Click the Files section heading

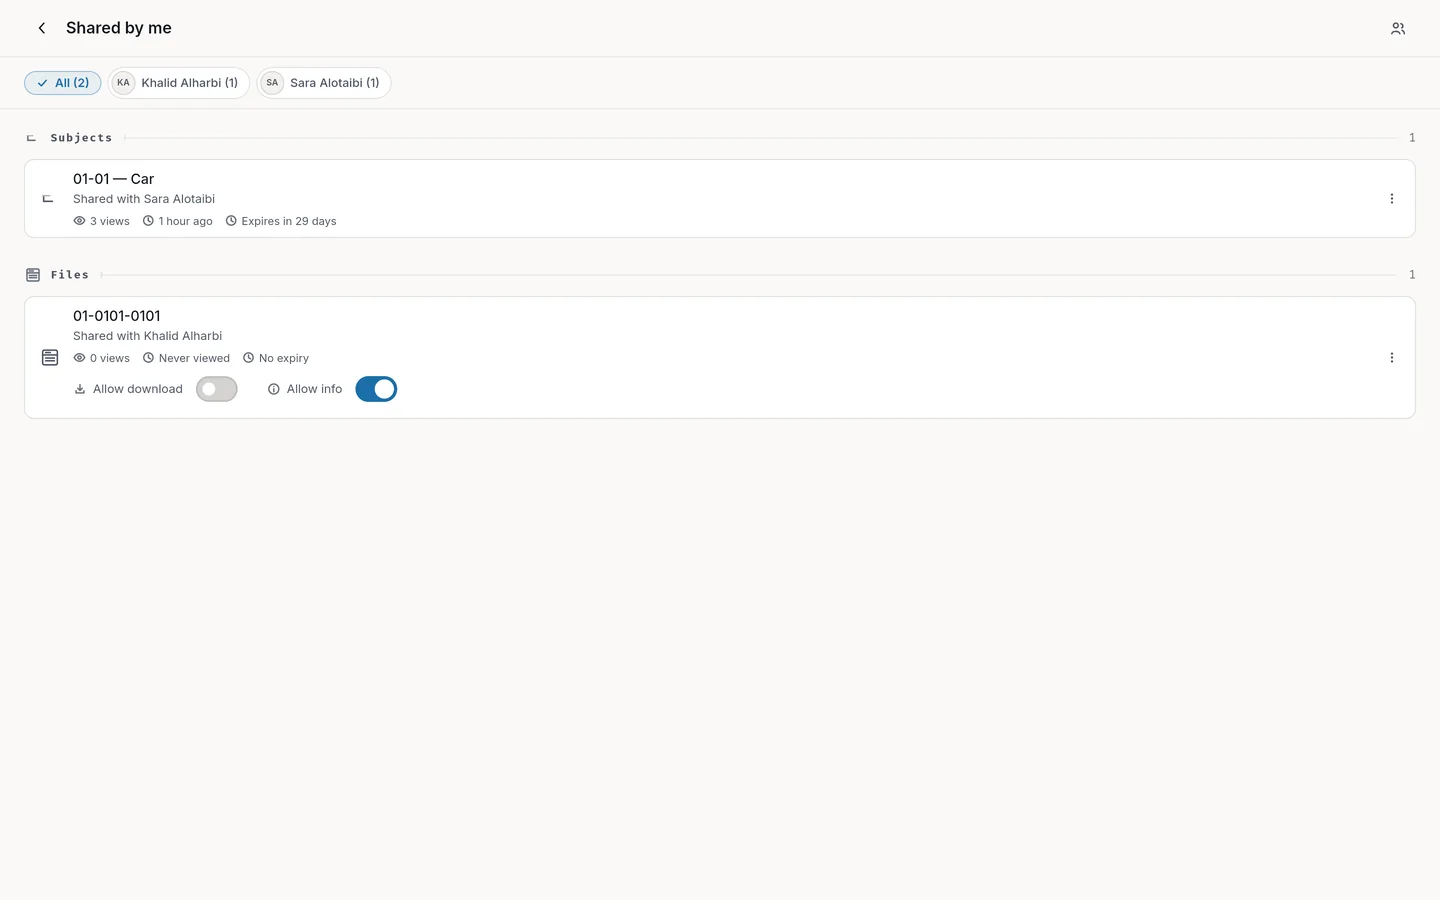point(70,275)
